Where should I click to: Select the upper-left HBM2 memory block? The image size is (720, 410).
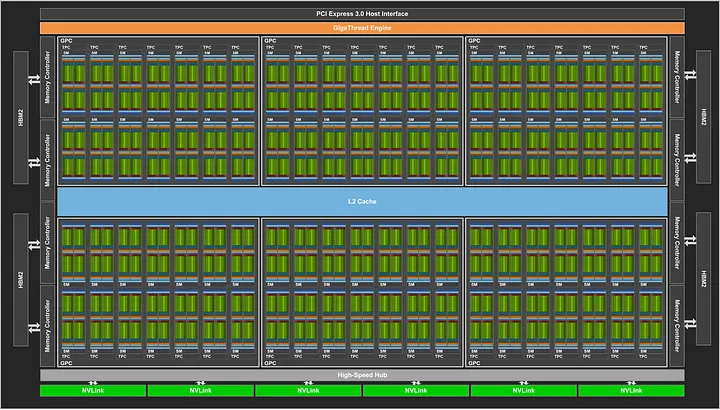[21, 118]
